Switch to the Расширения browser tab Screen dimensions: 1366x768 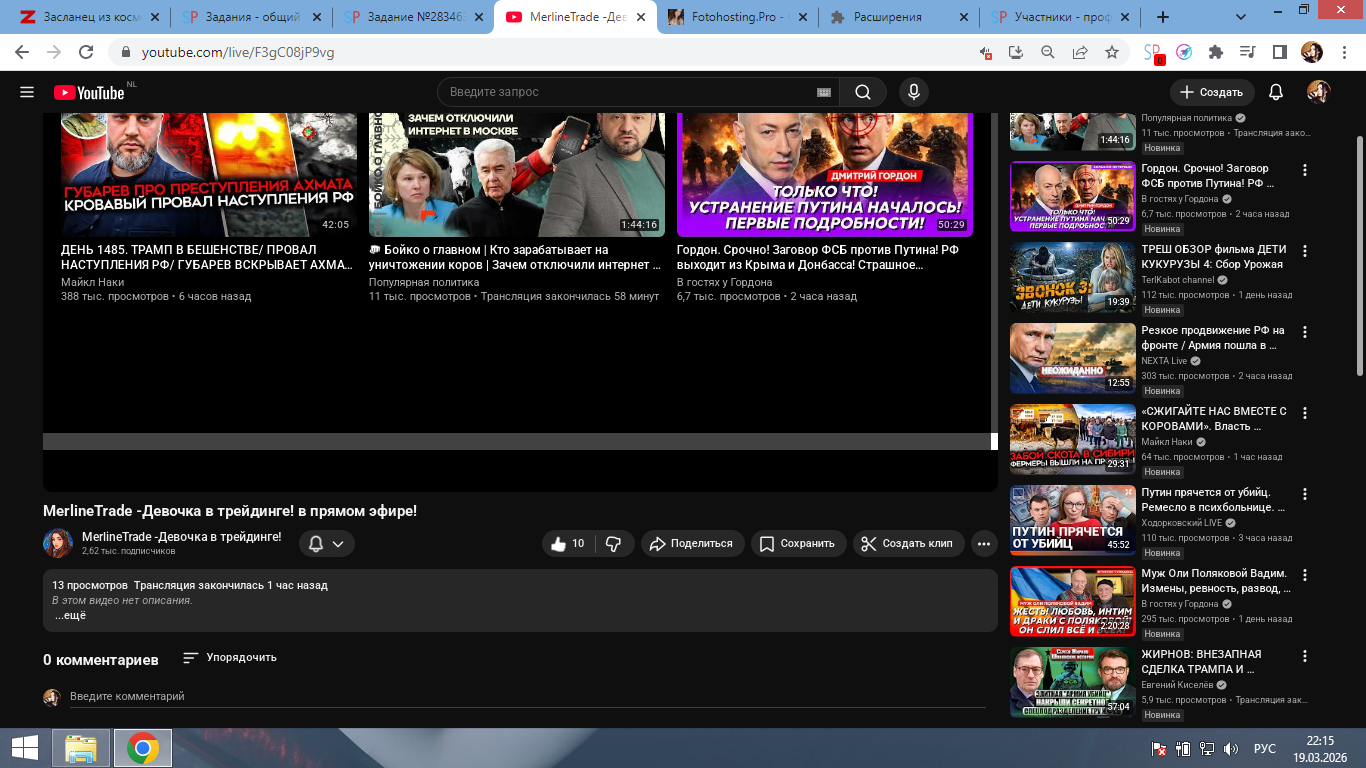tap(895, 17)
